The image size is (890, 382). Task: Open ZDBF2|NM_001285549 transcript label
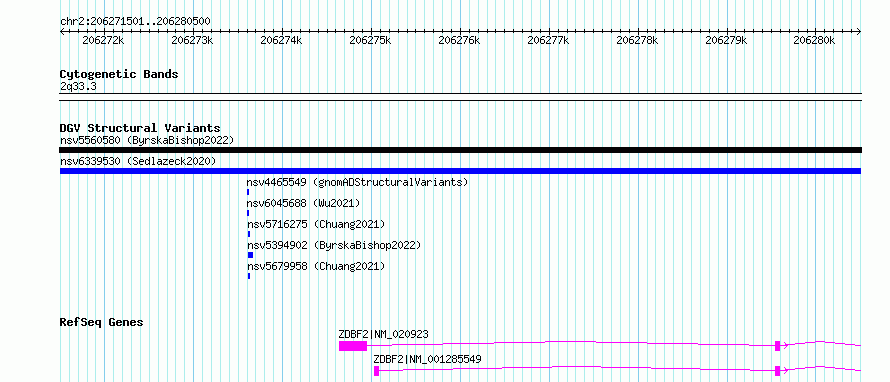[x=427, y=360]
